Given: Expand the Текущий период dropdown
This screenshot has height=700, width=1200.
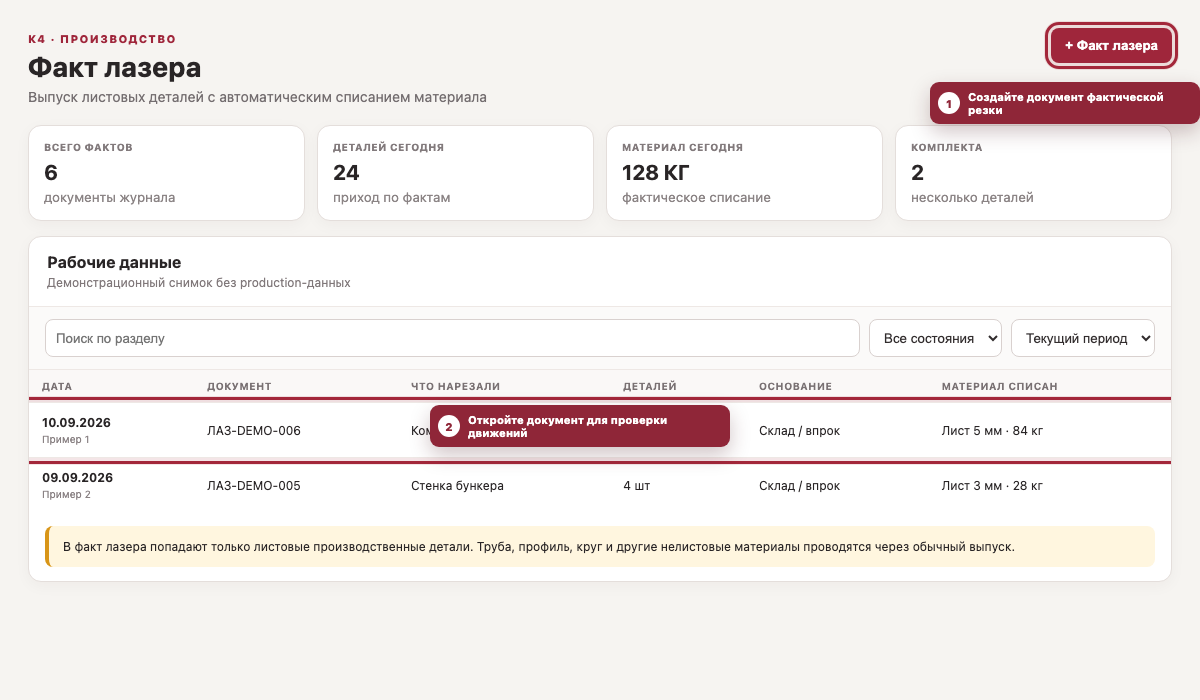Looking at the screenshot, I should click(1083, 338).
